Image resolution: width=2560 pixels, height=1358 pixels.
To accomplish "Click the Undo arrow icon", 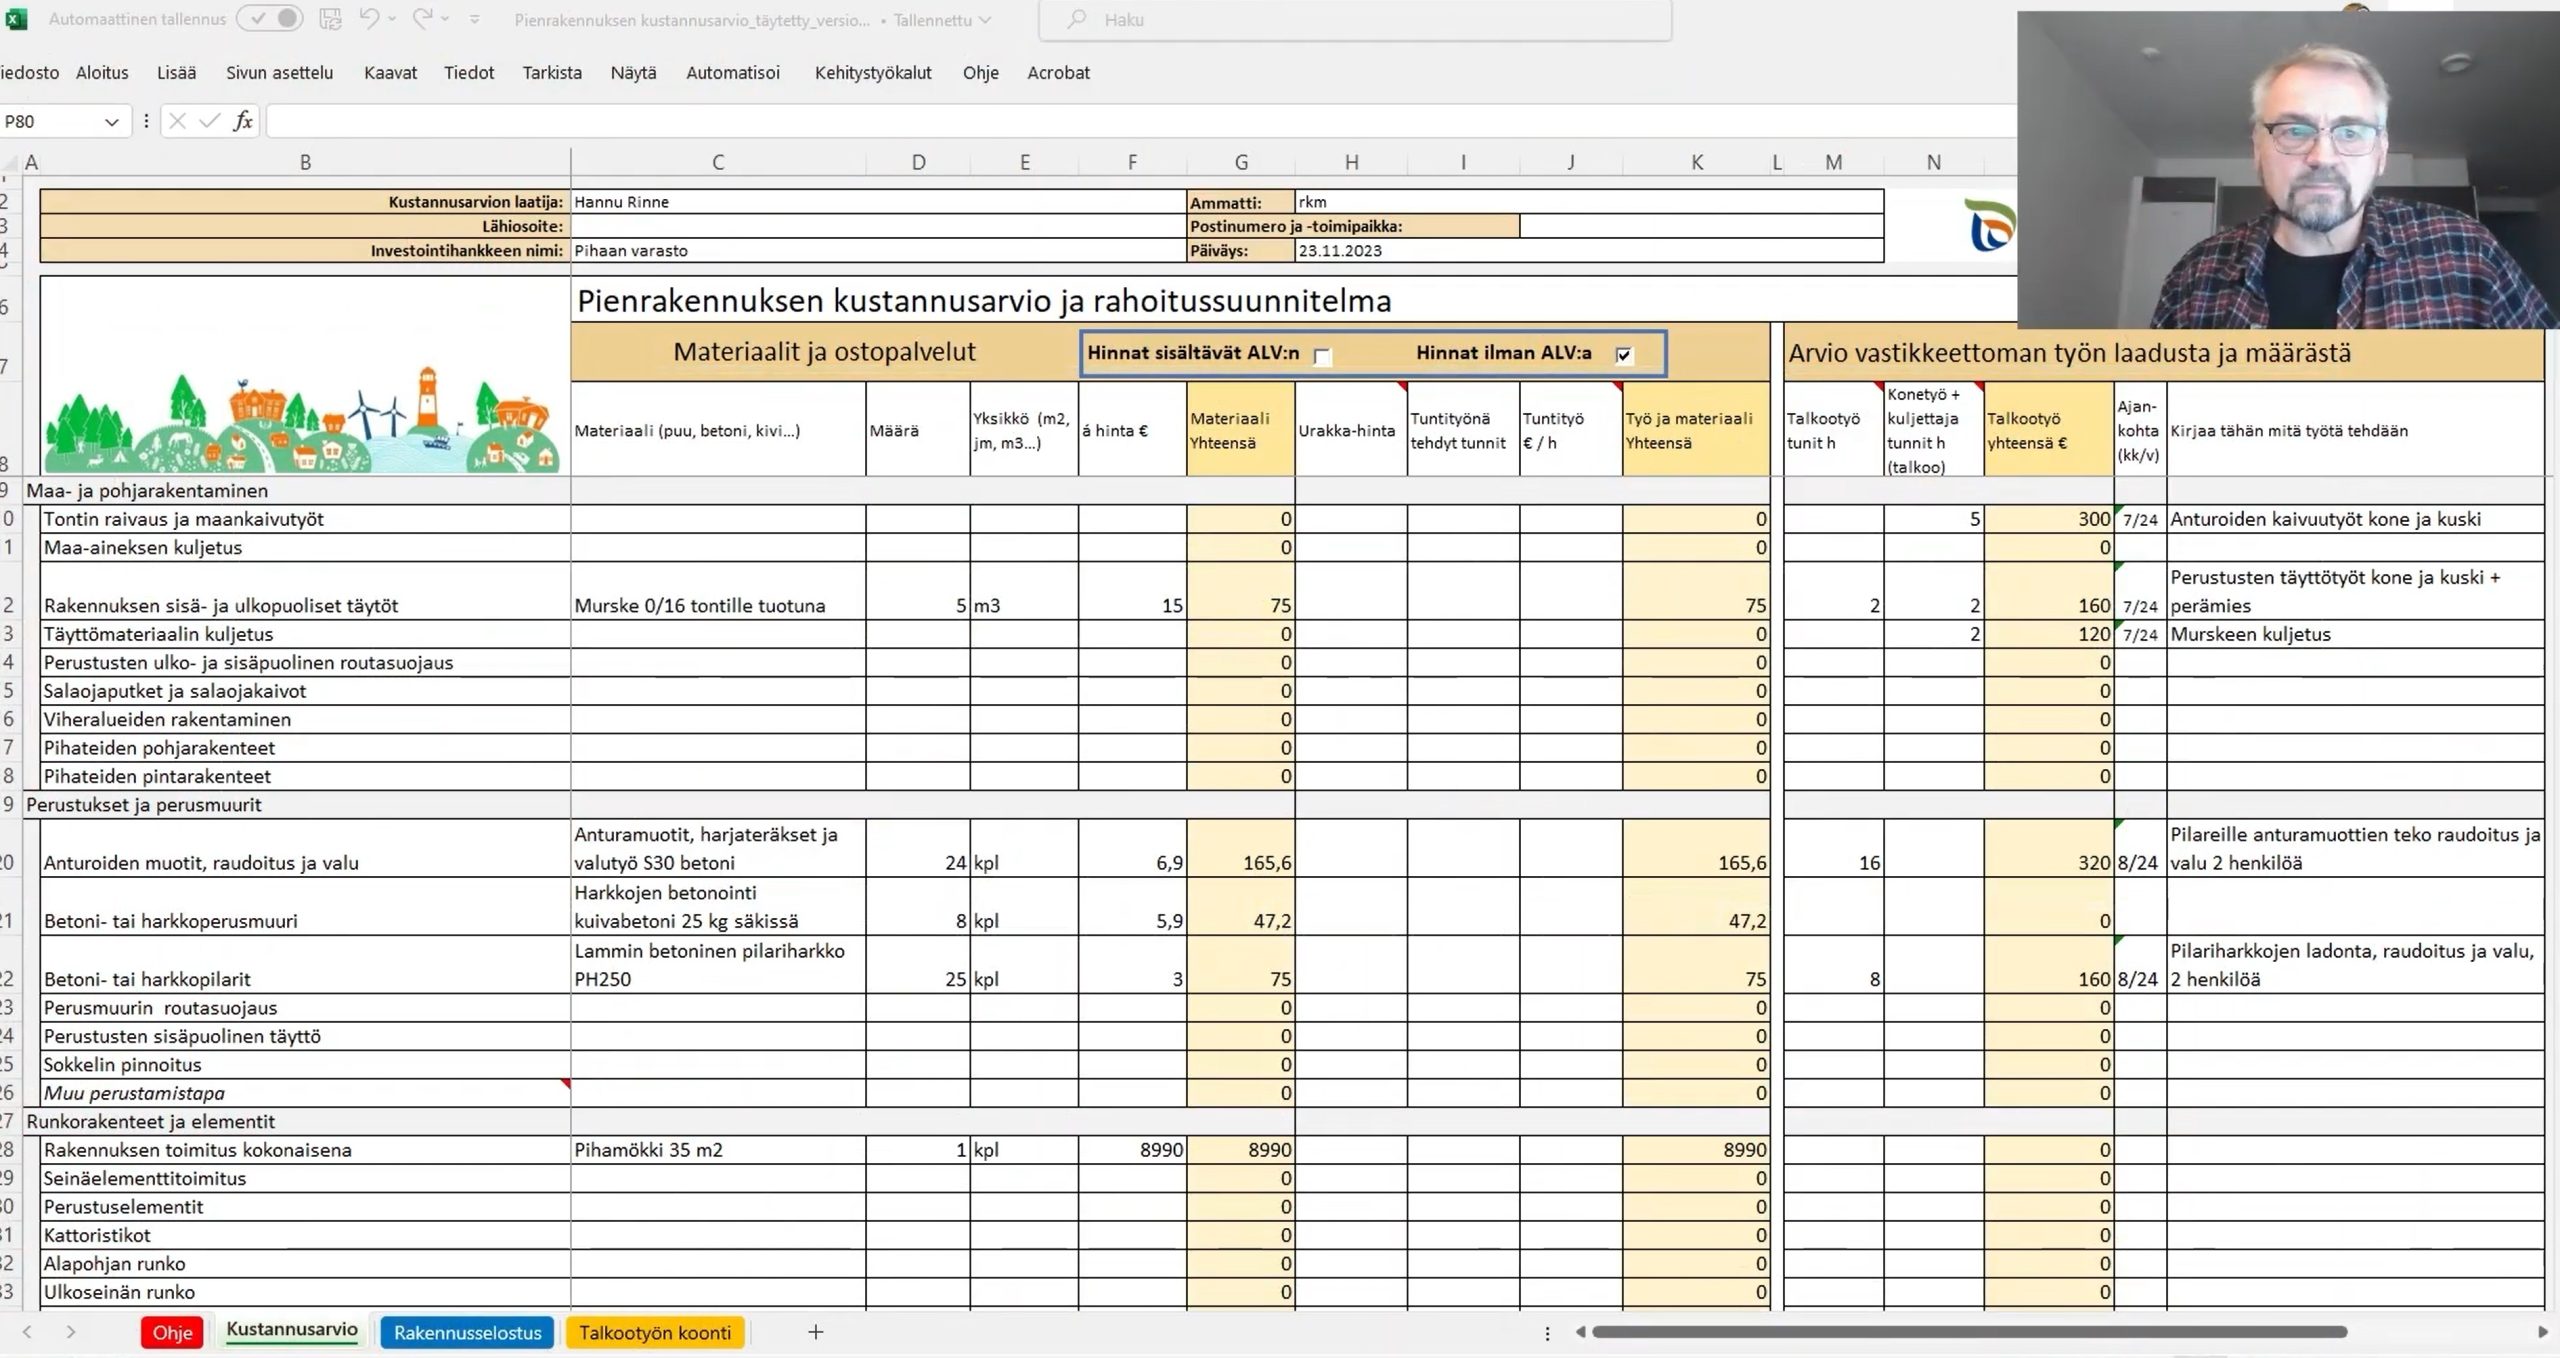I will [369, 19].
